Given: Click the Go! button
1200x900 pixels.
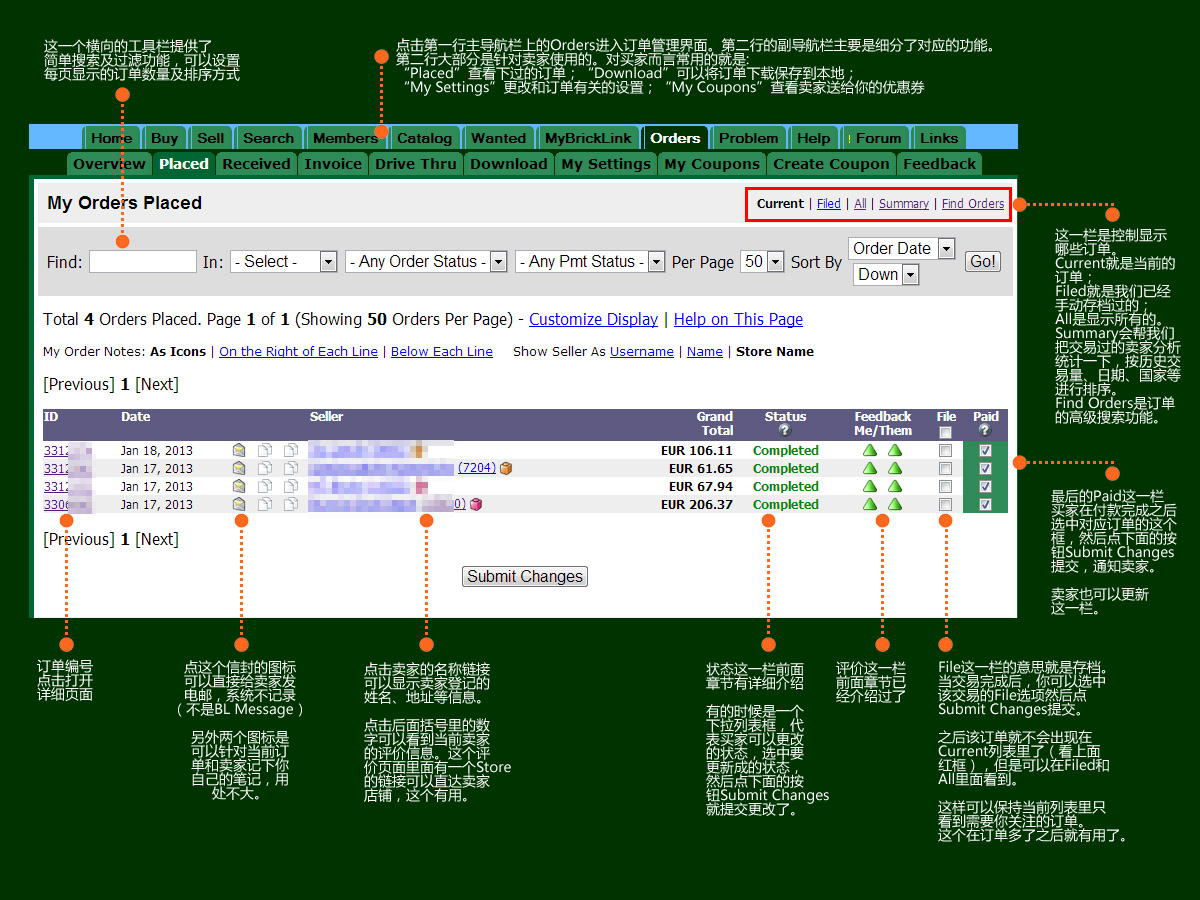Looking at the screenshot, I should coord(982,261).
